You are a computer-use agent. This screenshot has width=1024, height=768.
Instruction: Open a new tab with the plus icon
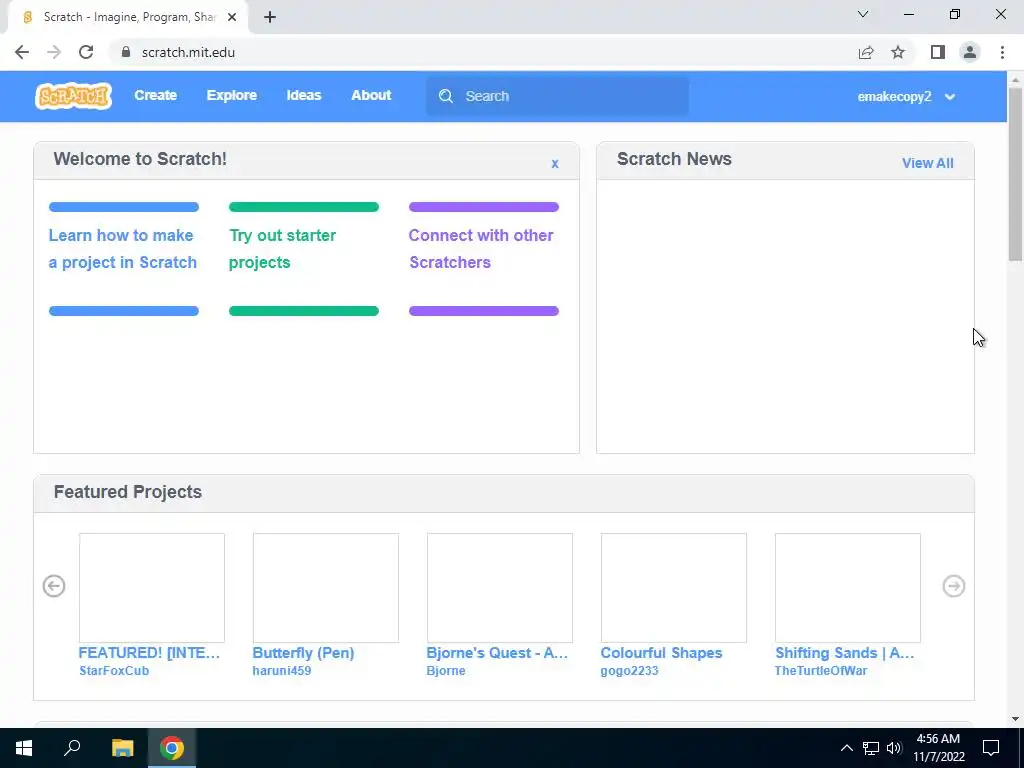tap(270, 17)
